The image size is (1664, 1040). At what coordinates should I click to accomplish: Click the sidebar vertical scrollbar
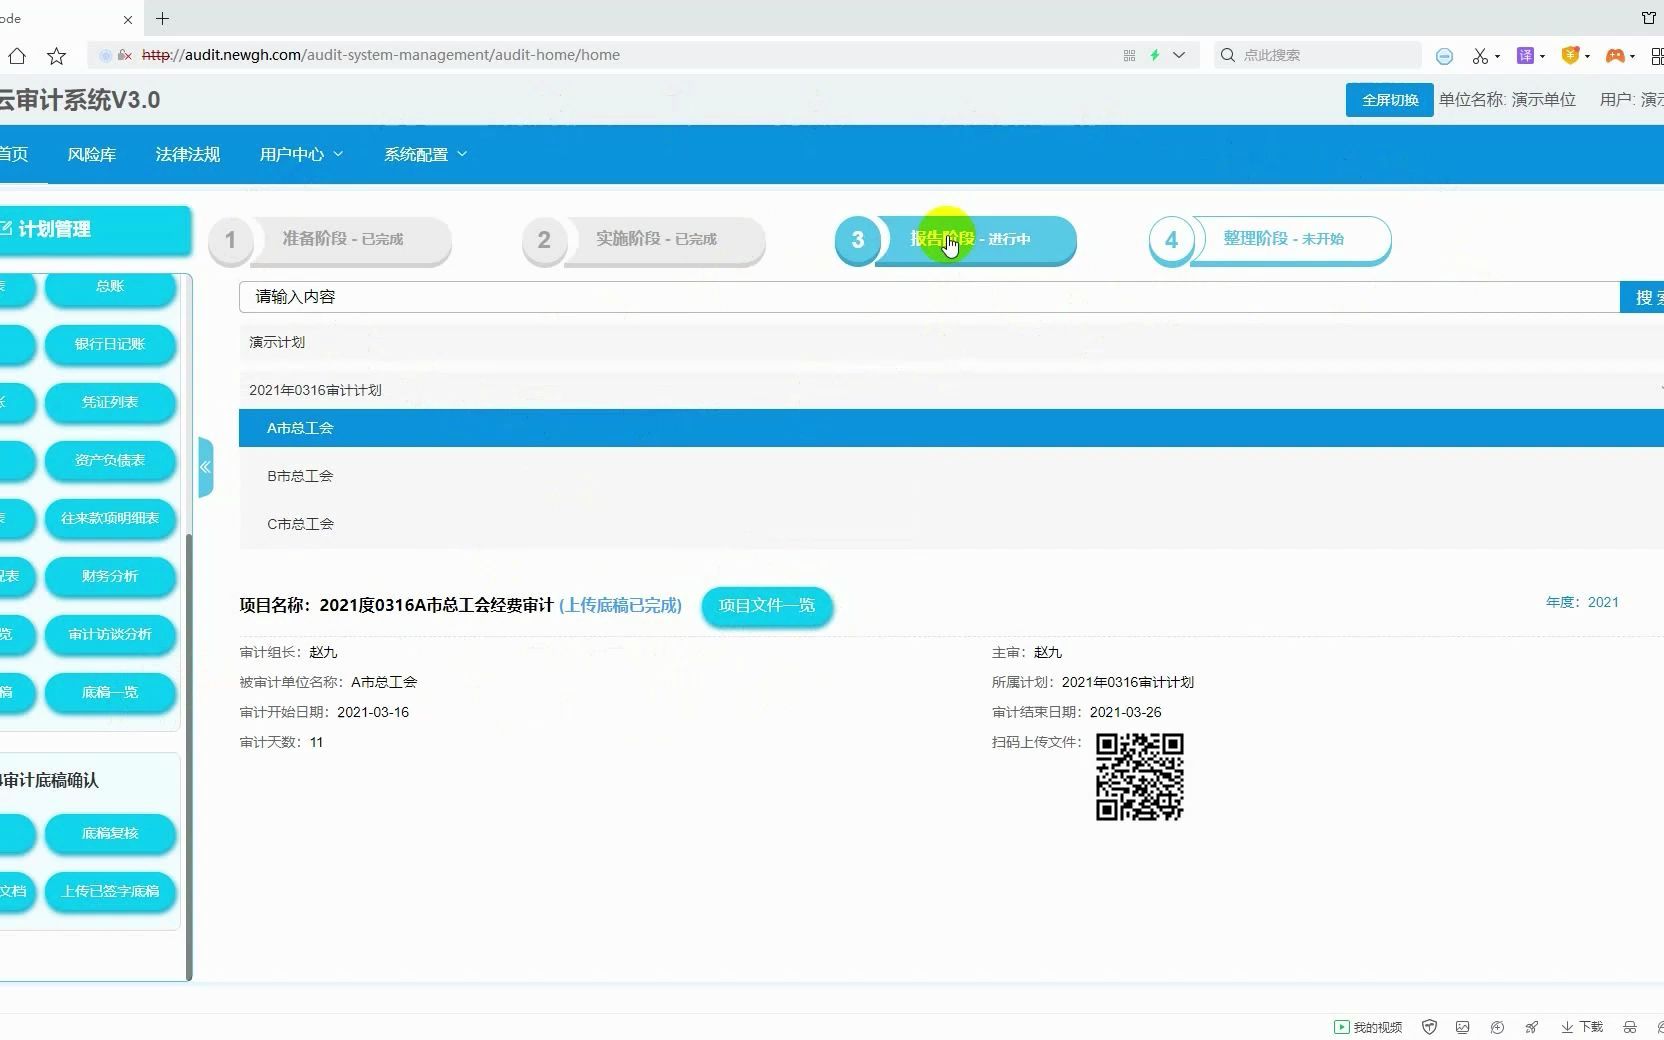[189, 756]
